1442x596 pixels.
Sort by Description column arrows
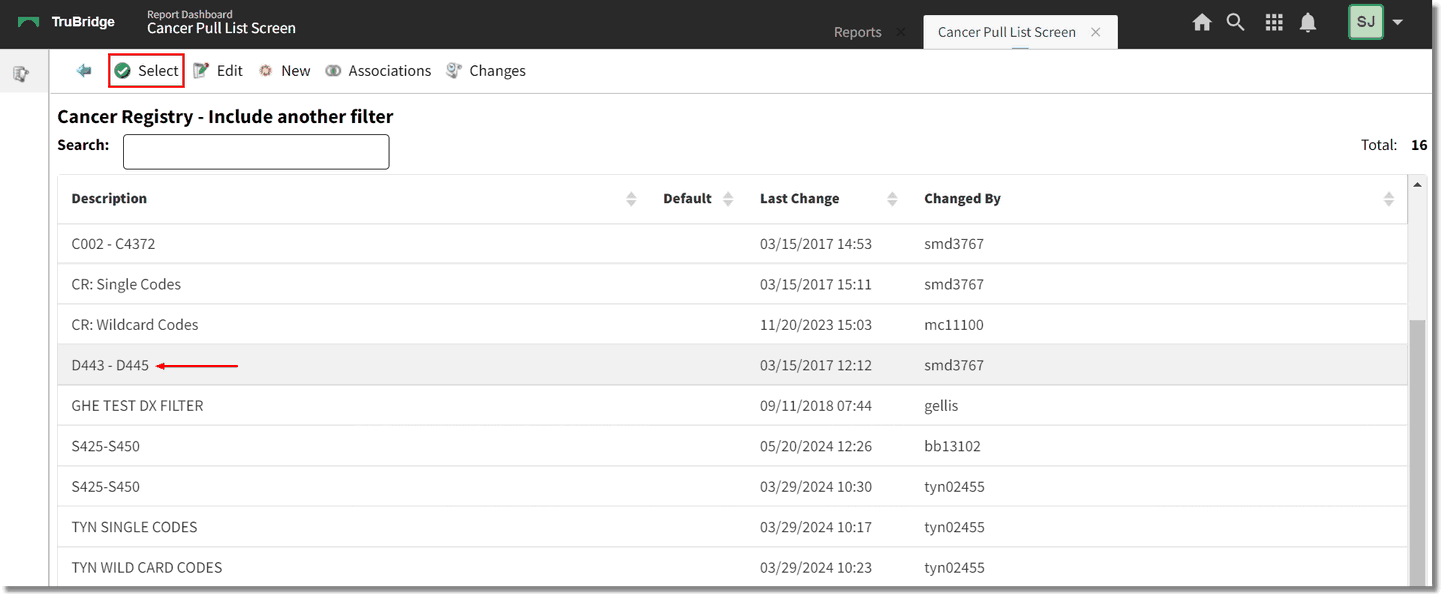click(x=631, y=199)
